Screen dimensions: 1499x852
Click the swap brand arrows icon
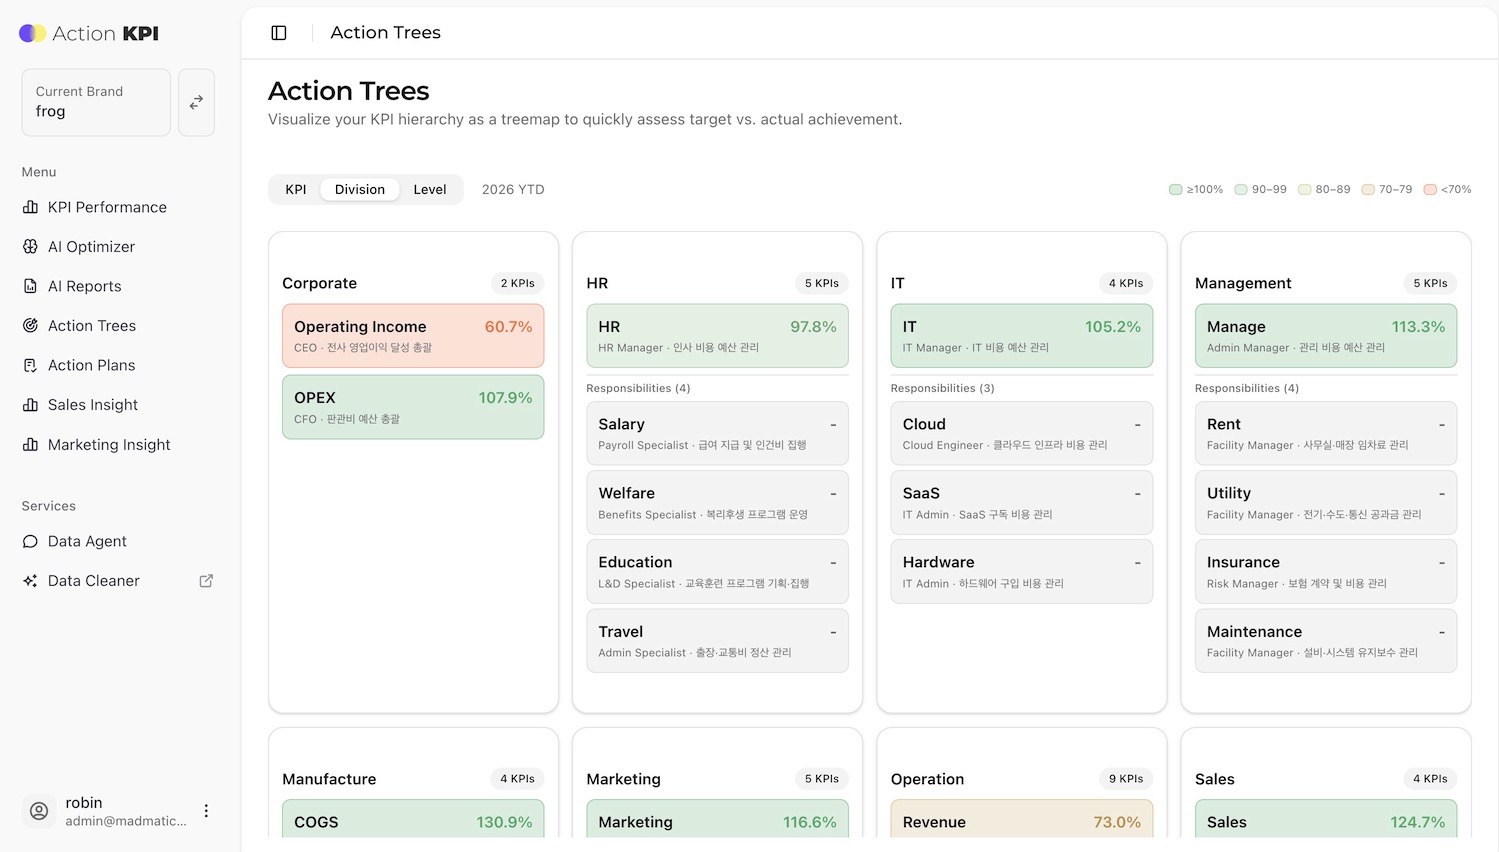[x=196, y=102]
